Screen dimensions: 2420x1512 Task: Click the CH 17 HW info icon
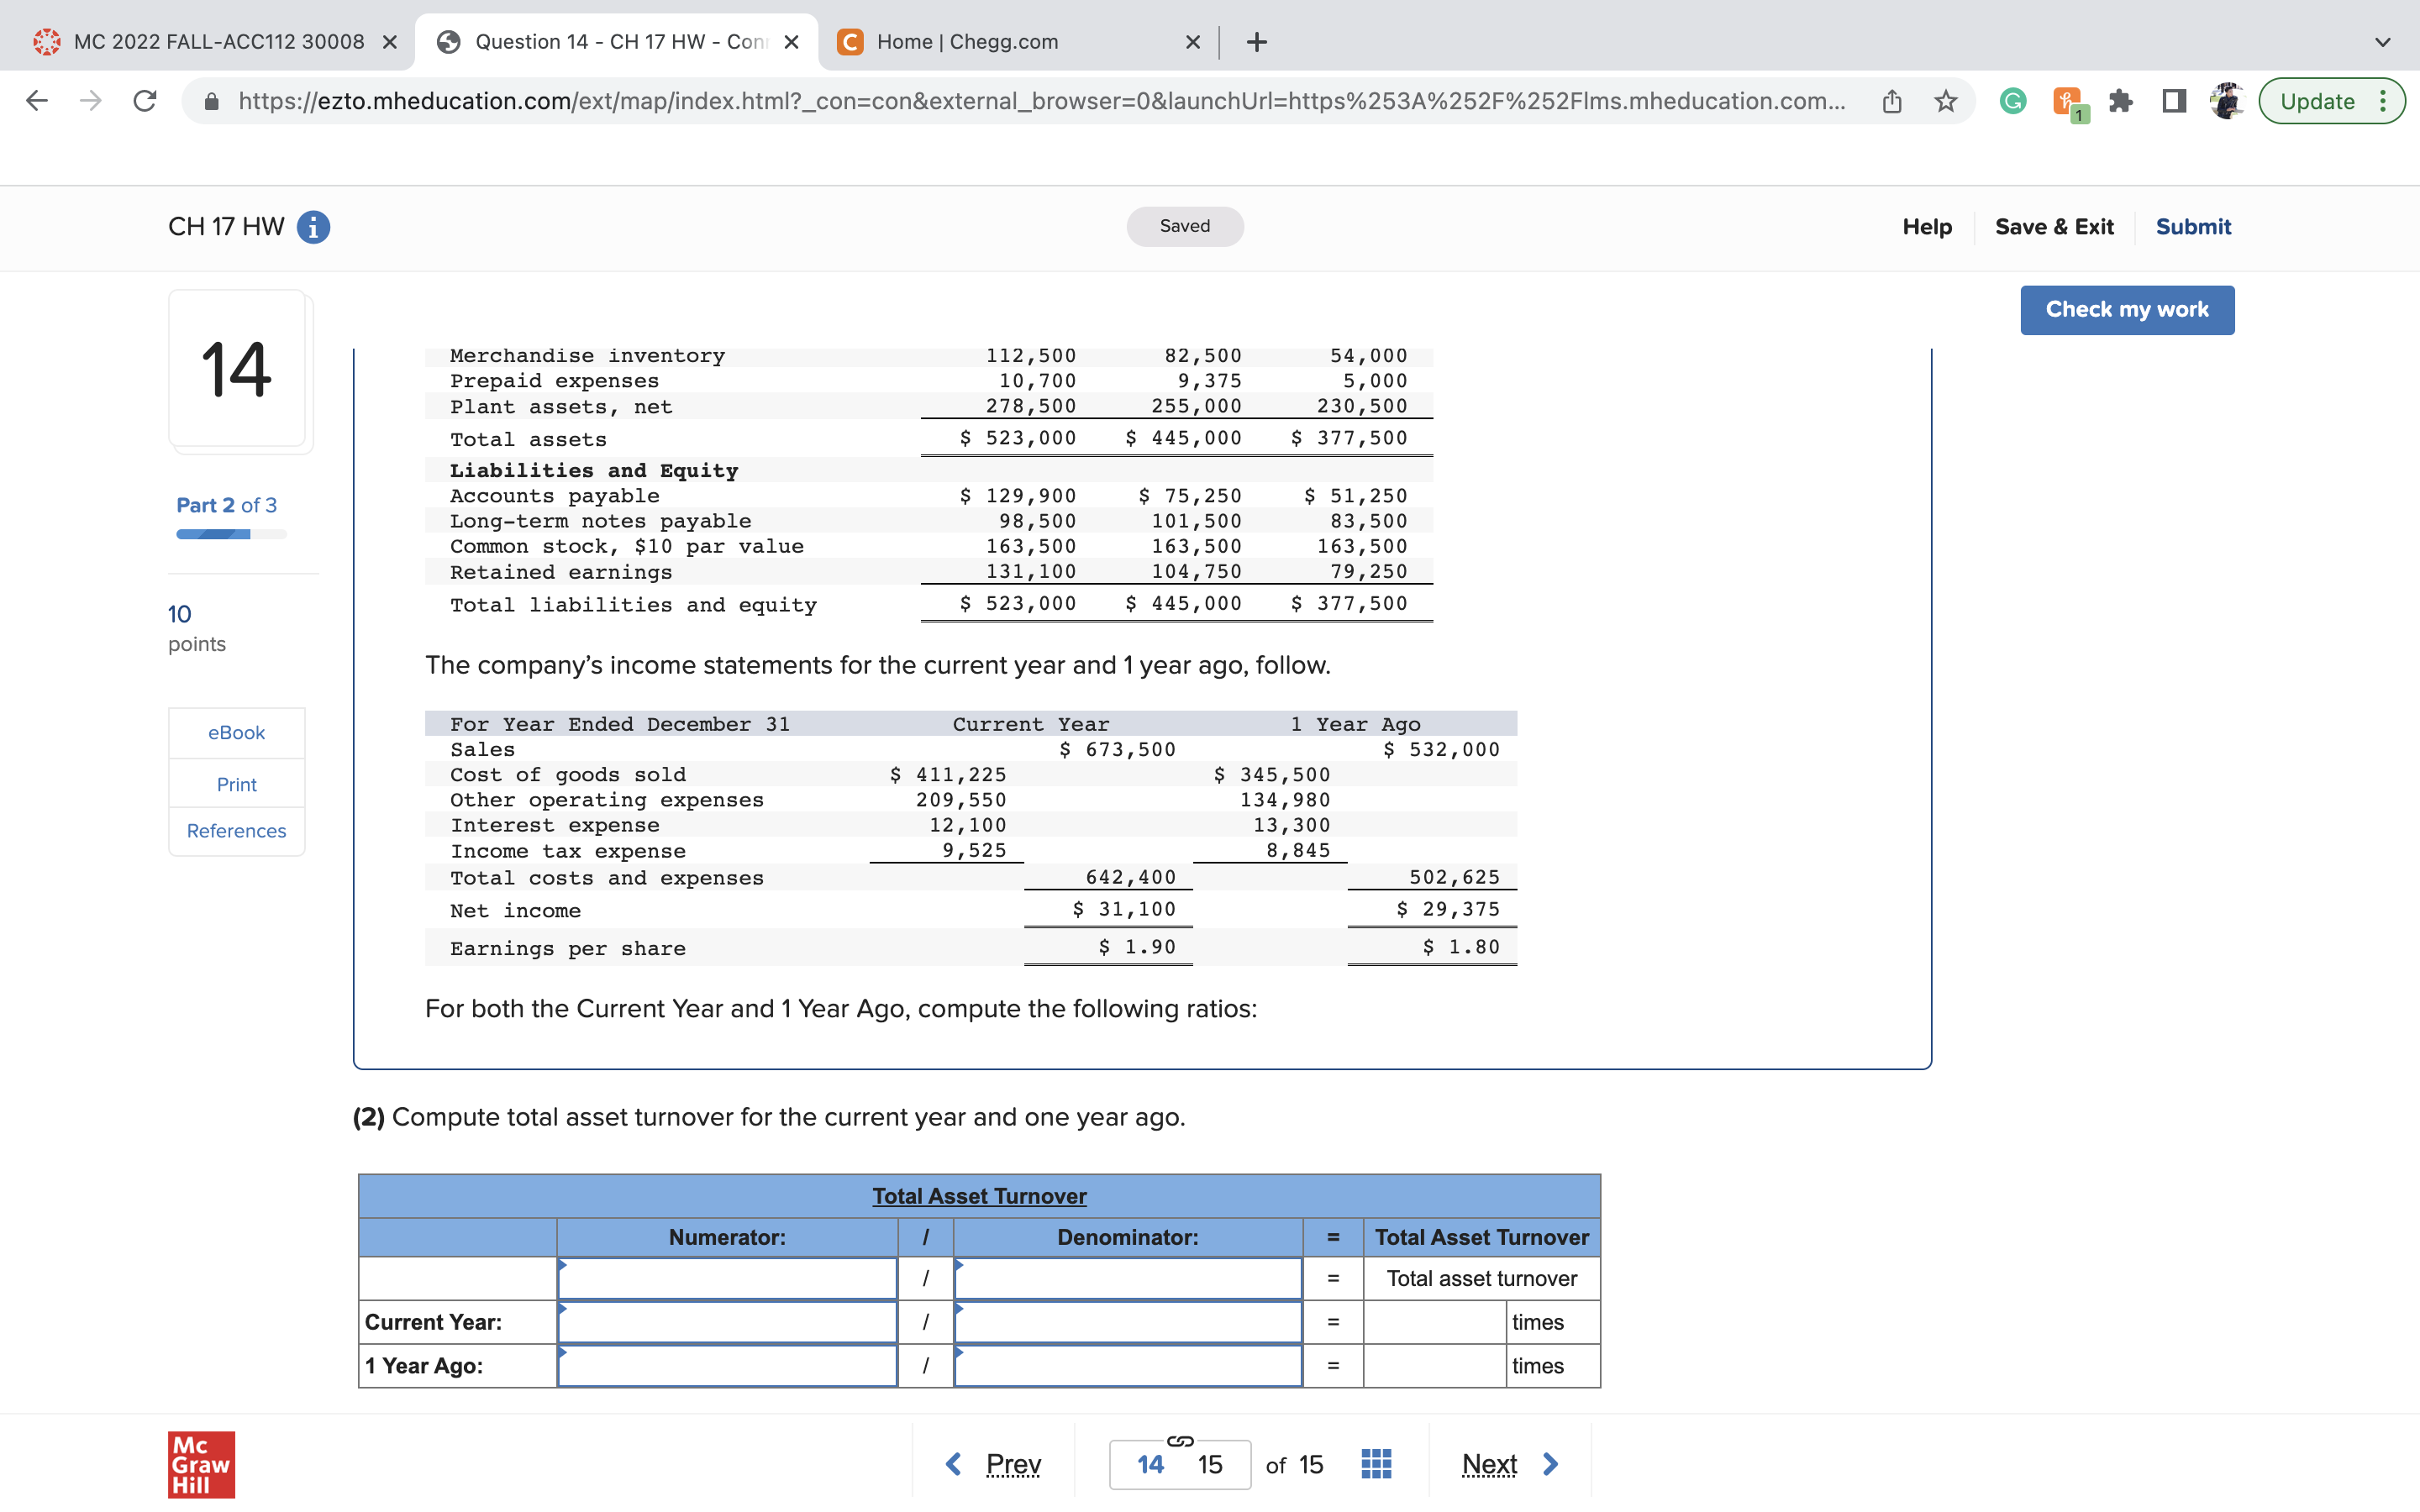313,227
